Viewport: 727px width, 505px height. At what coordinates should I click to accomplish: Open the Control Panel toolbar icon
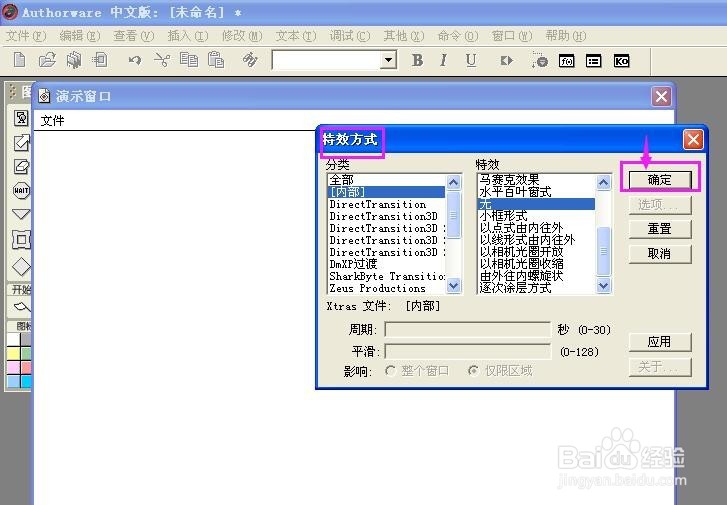pyautogui.click(x=540, y=60)
